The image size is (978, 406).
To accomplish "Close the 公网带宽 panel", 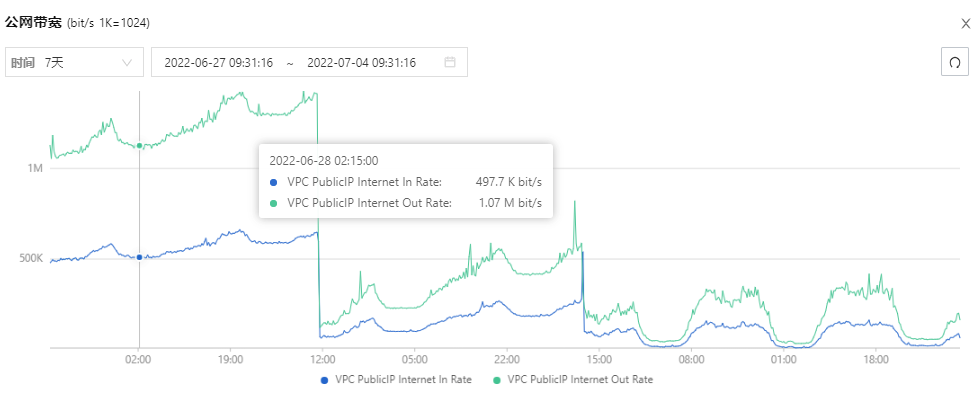I will (x=964, y=22).
